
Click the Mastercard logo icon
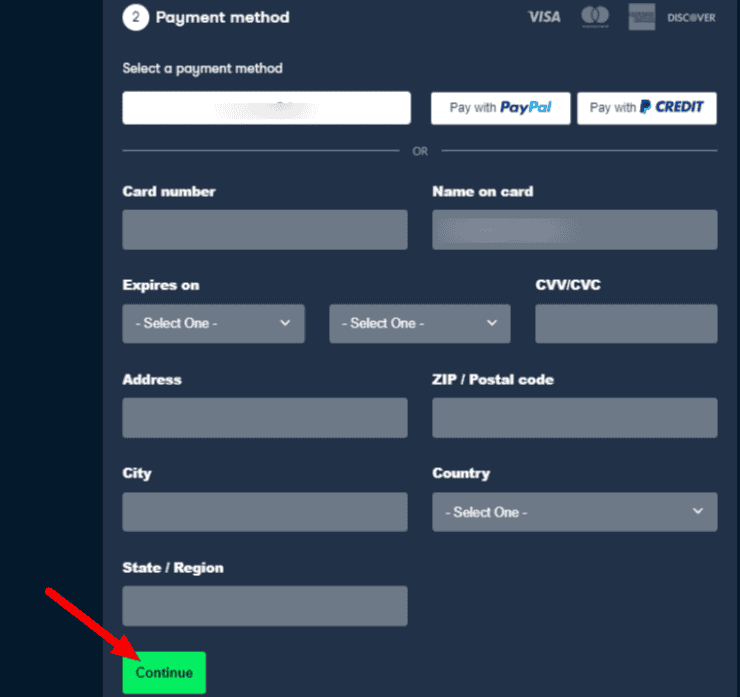point(595,17)
